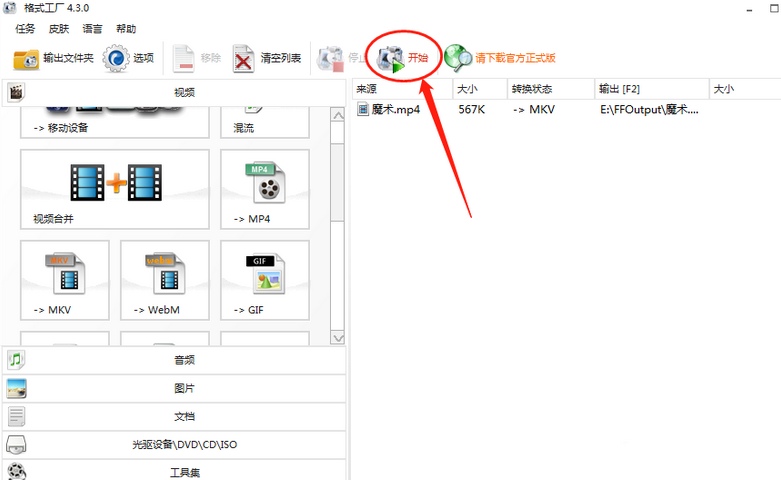The height and width of the screenshot is (480, 781).
Task: Open the 任务 menu
Action: (25, 29)
